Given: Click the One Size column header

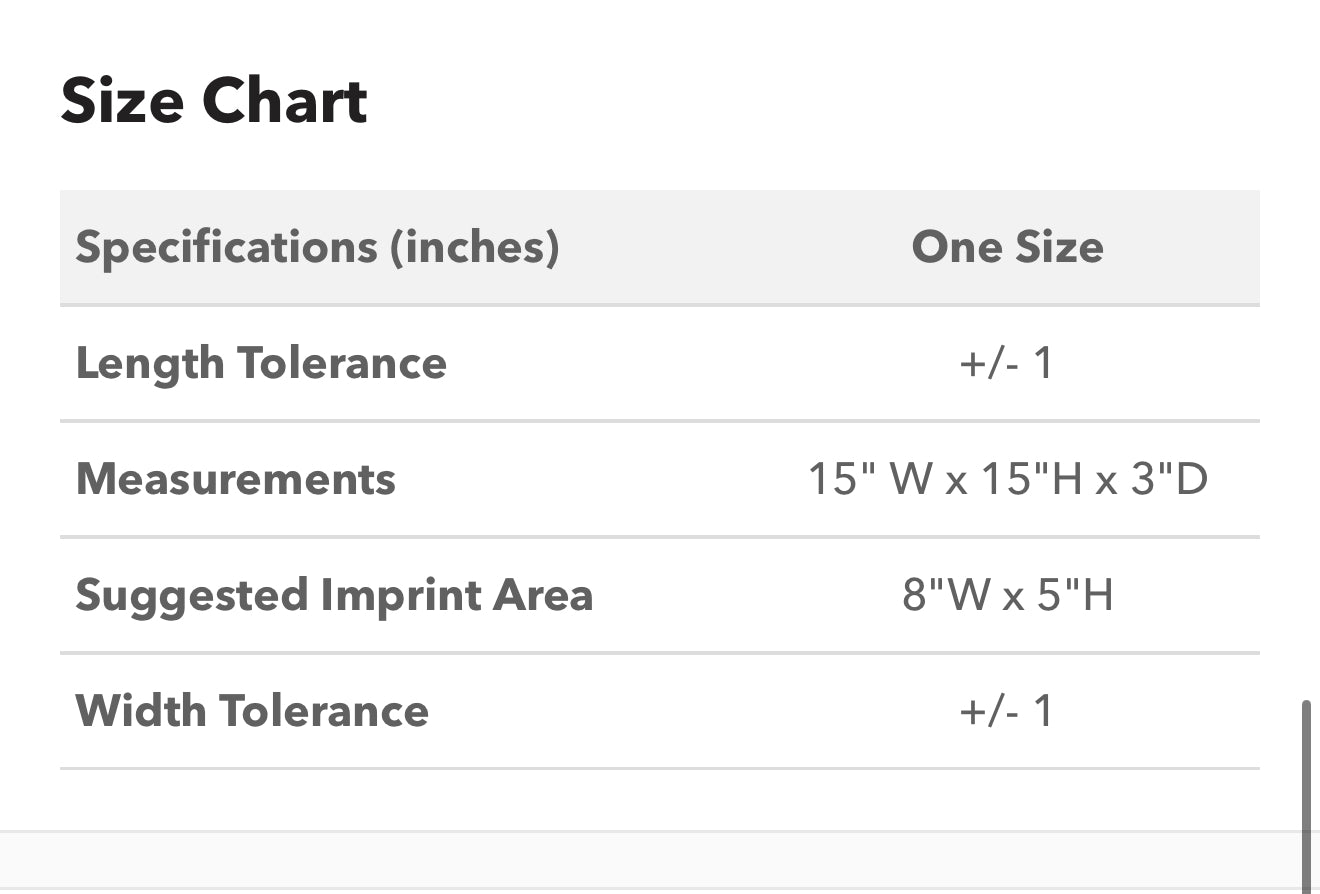Looking at the screenshot, I should pyautogui.click(x=1007, y=247).
